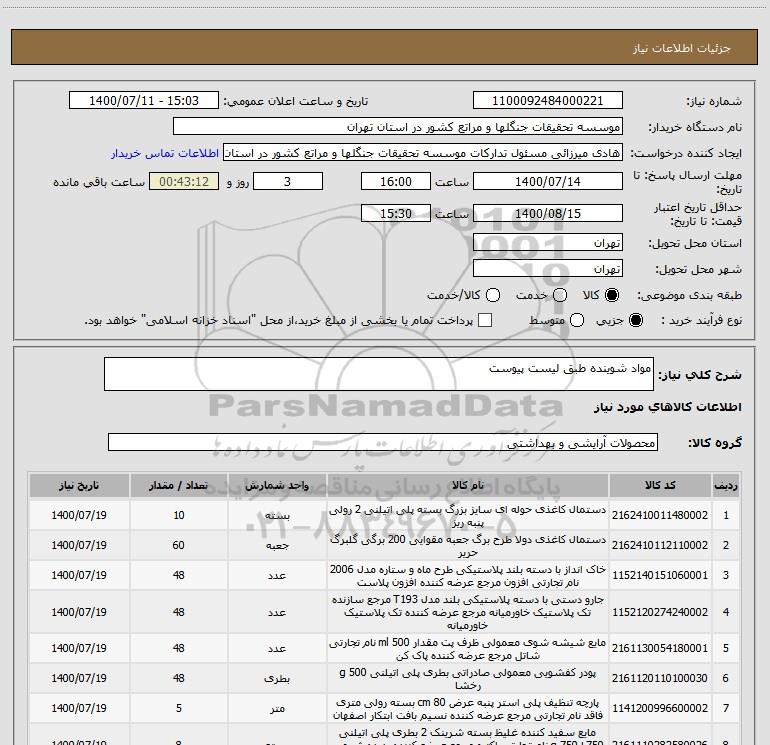This screenshot has width=770, height=745.
Task: Click unit متر in row 7
Action: tap(277, 708)
